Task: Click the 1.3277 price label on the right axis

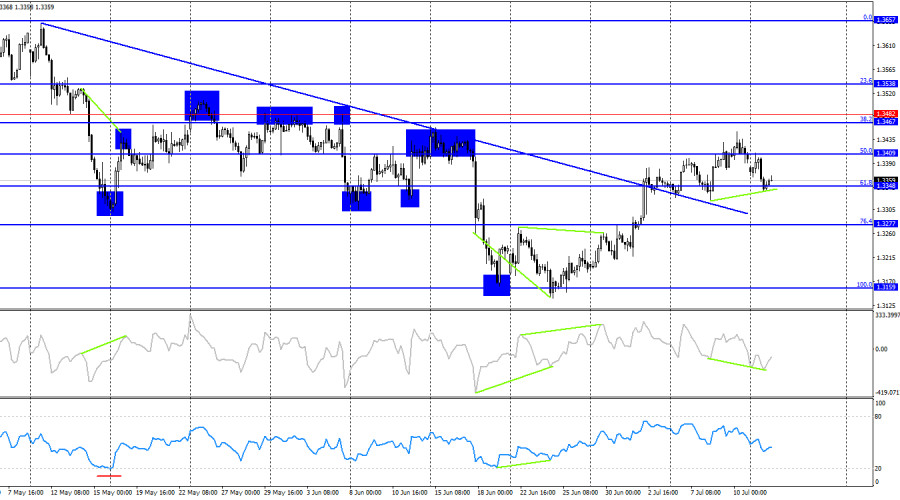Action: tap(885, 224)
